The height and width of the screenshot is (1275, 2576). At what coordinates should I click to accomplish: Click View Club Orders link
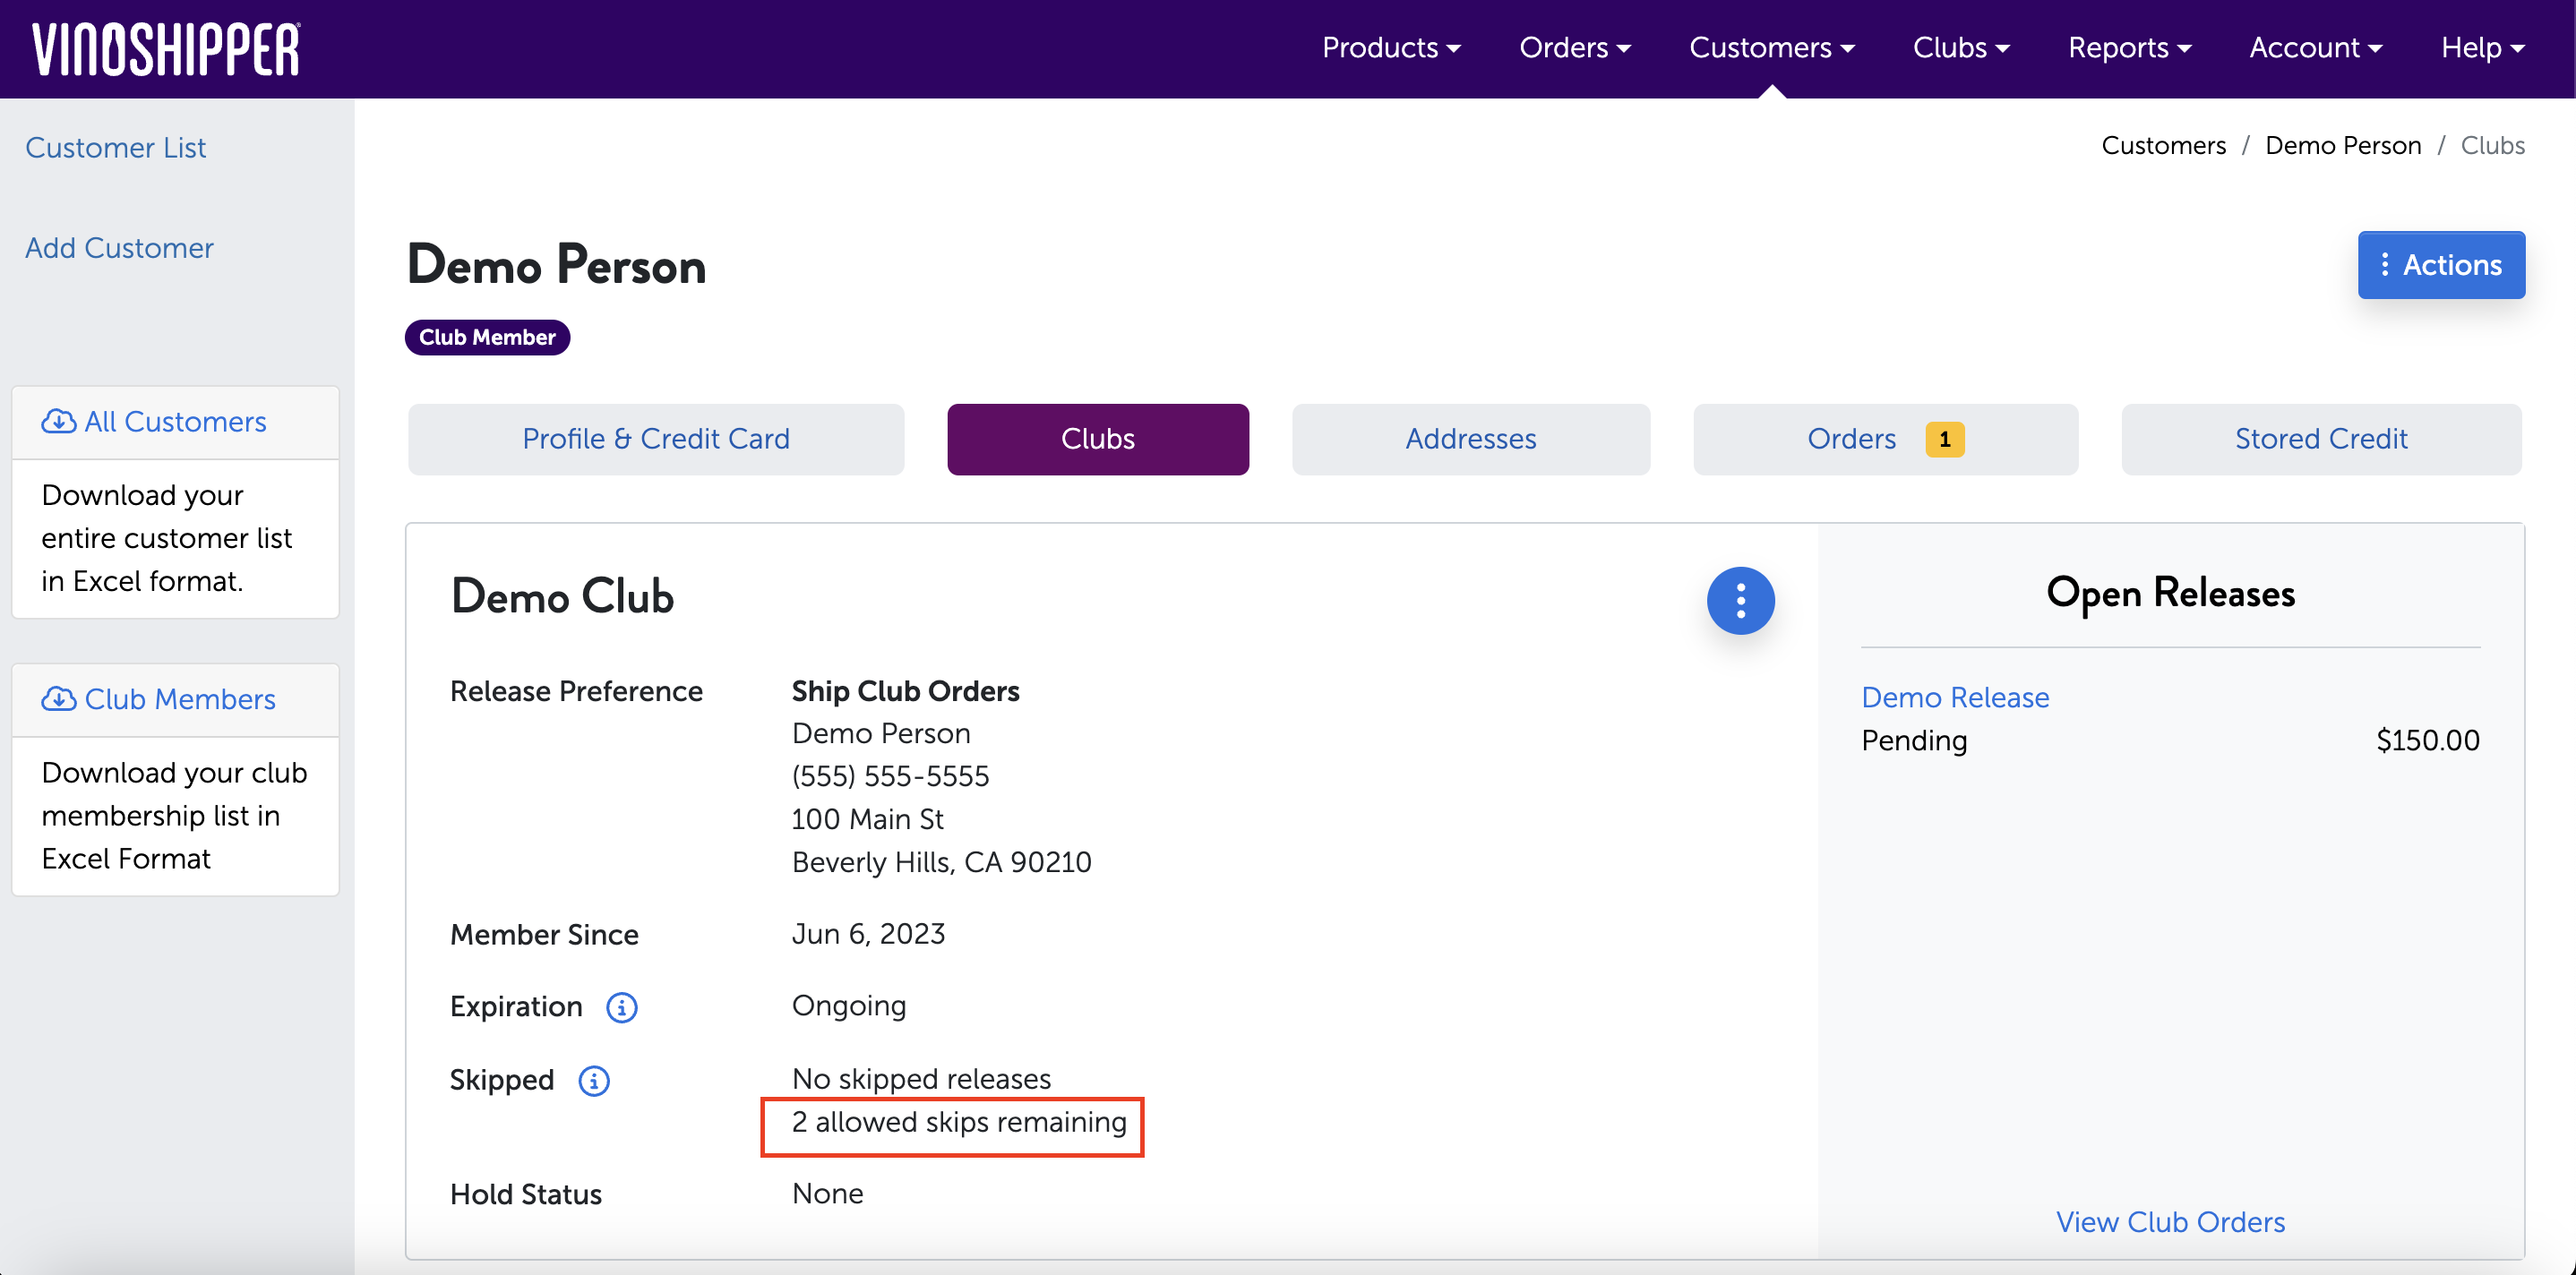tap(2170, 1222)
